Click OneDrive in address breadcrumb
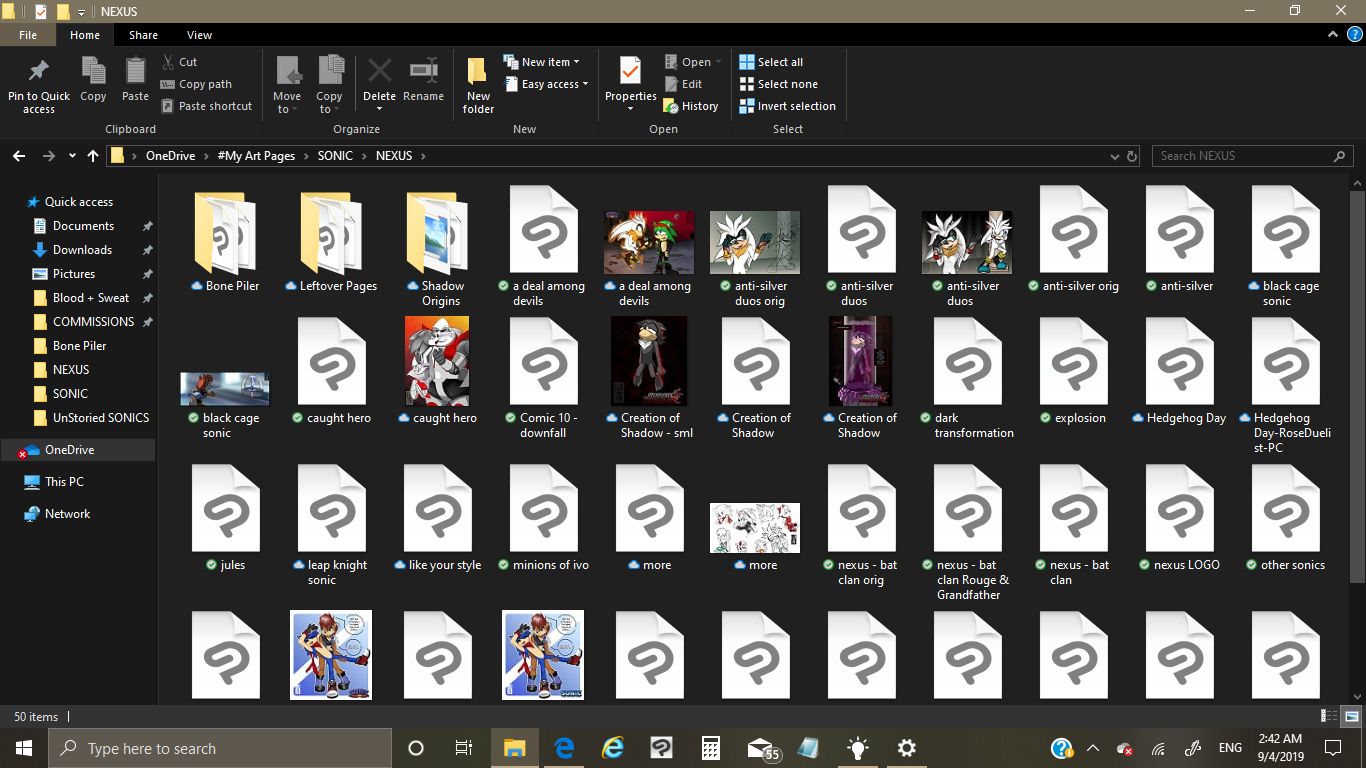 coord(171,156)
